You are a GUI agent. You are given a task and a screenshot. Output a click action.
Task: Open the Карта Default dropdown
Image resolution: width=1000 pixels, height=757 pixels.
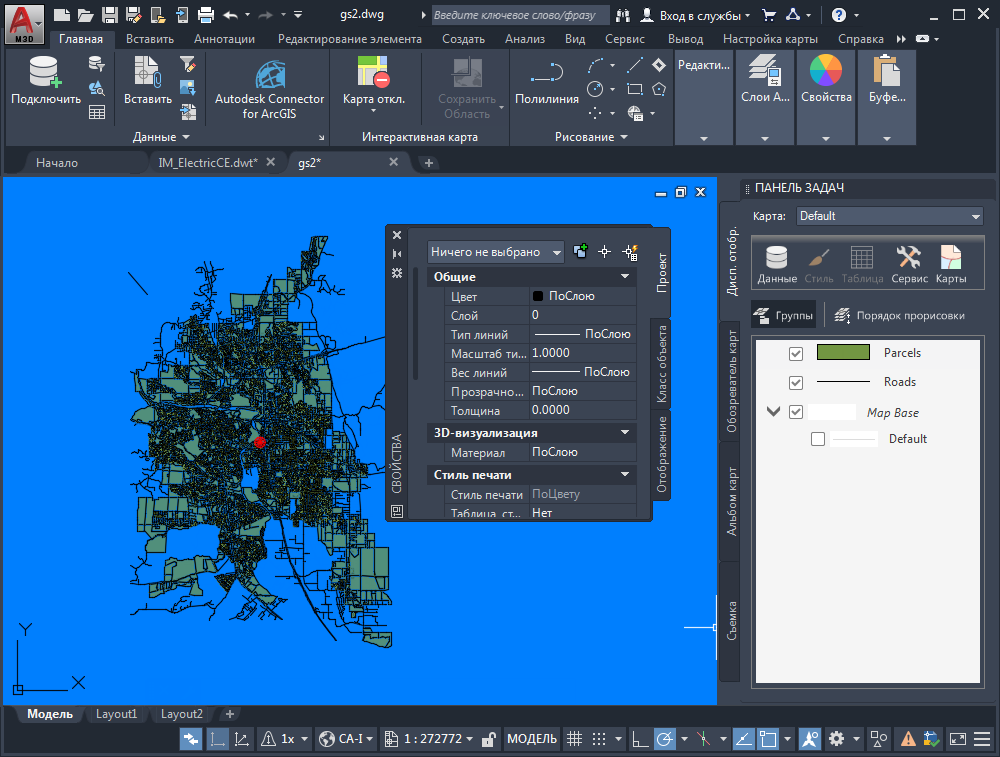pos(889,216)
